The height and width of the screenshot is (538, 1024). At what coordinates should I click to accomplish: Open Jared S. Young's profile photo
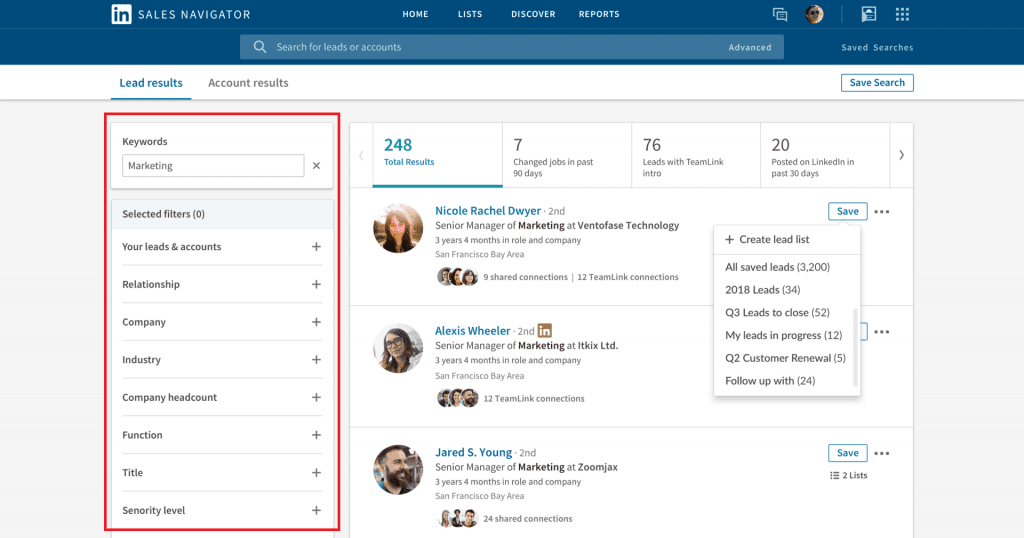(x=398, y=469)
